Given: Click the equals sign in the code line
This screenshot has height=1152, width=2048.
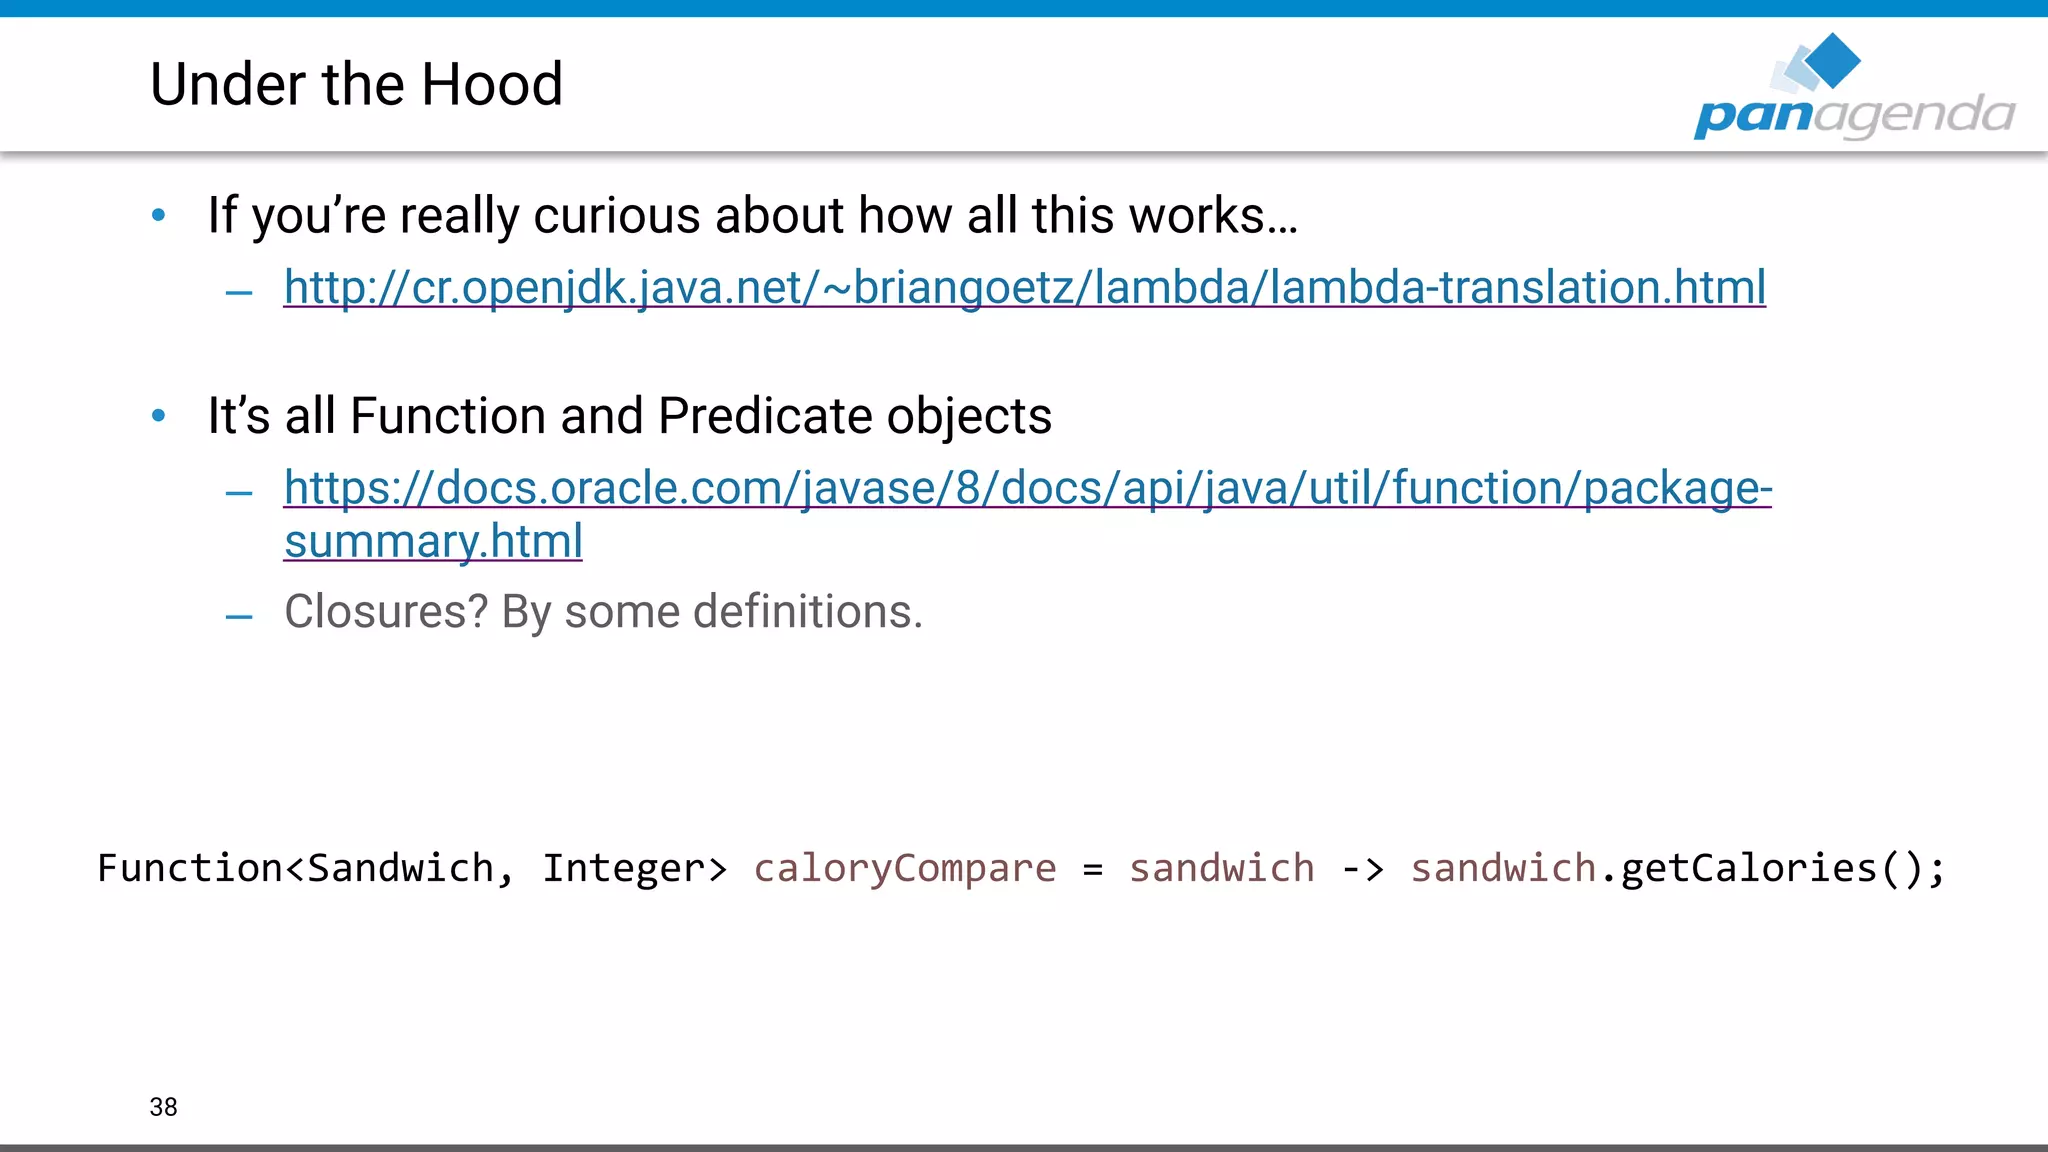Looking at the screenshot, I should click(1092, 870).
